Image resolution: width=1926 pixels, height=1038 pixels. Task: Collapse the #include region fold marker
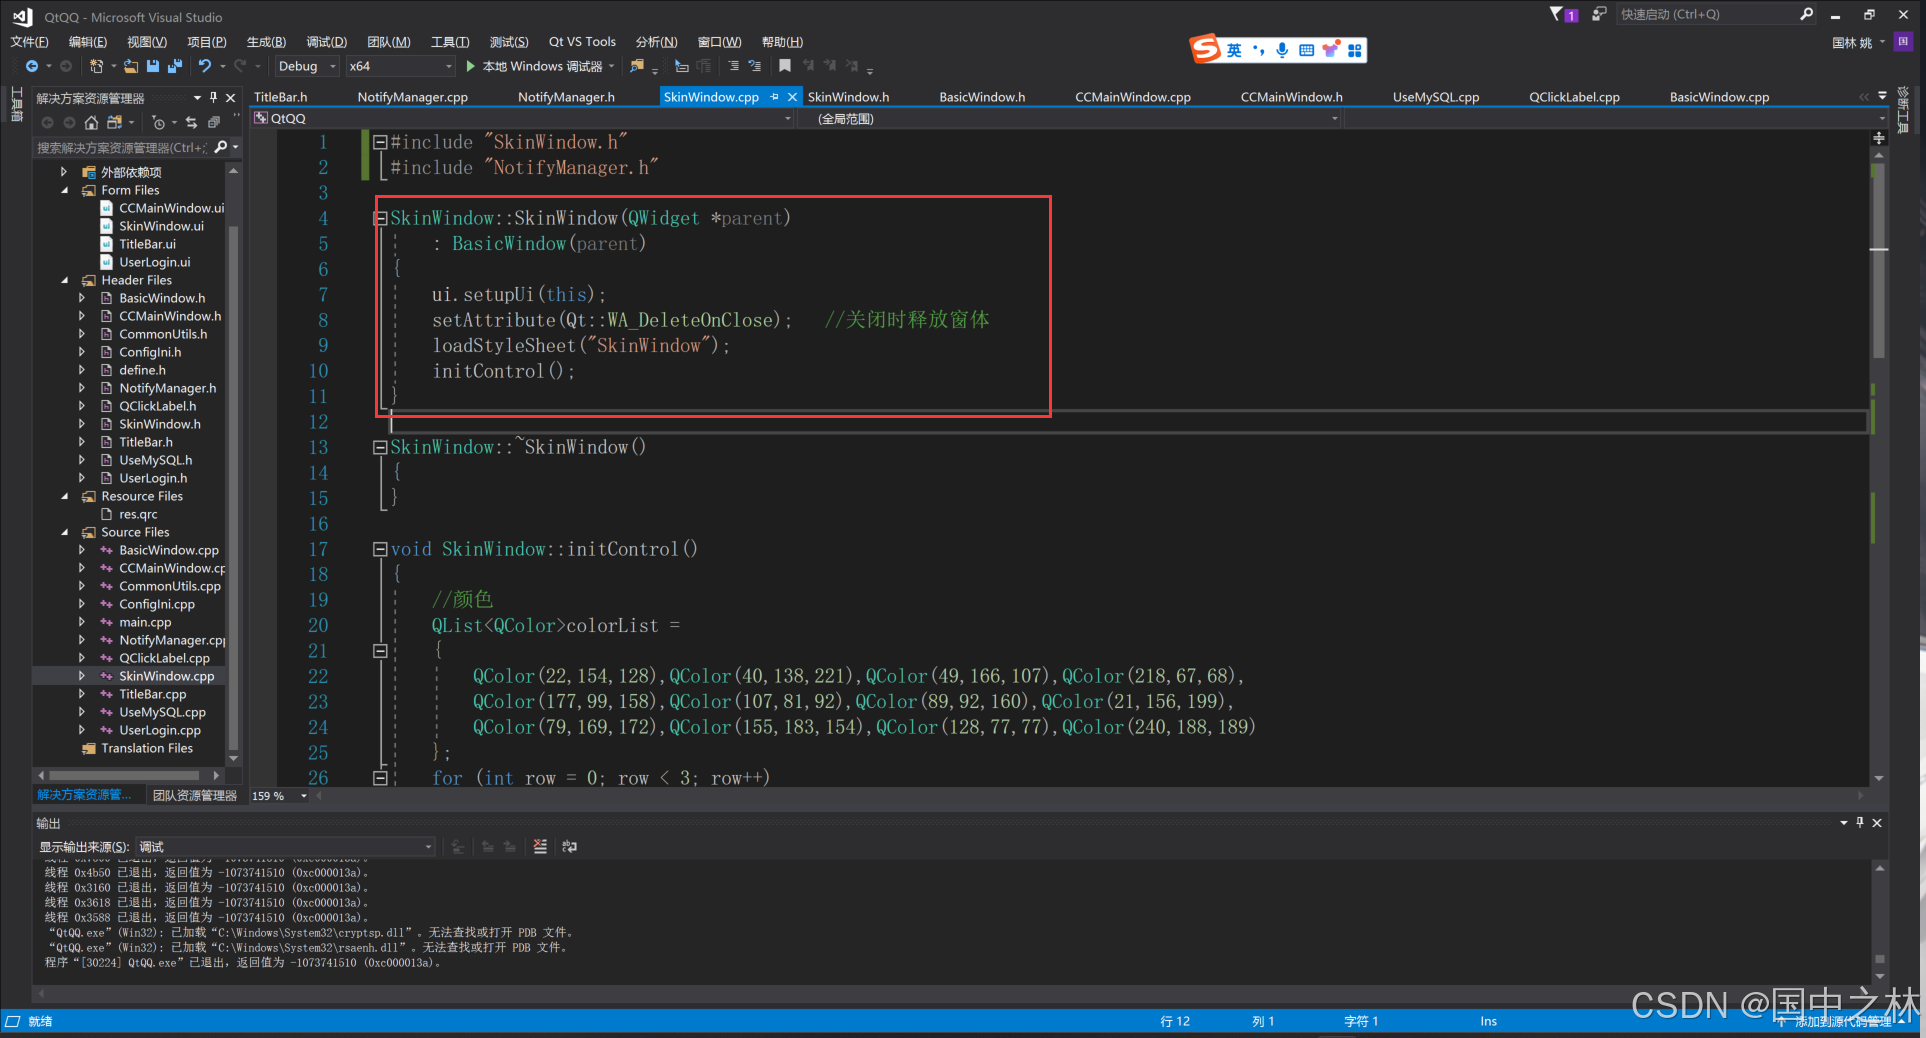[380, 142]
